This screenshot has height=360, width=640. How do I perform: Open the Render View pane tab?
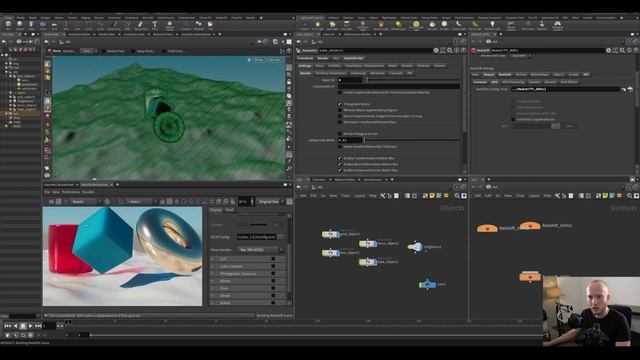point(94,184)
